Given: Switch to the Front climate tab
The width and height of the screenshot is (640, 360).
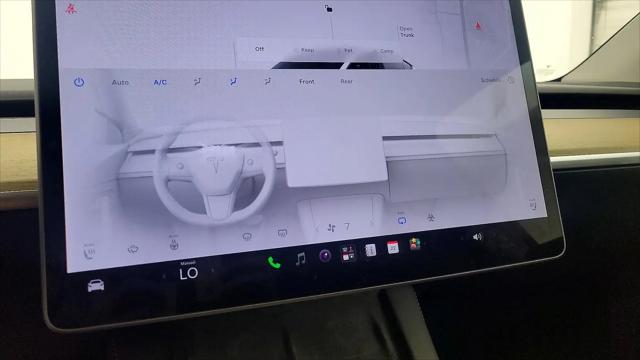Looking at the screenshot, I should pyautogui.click(x=307, y=82).
